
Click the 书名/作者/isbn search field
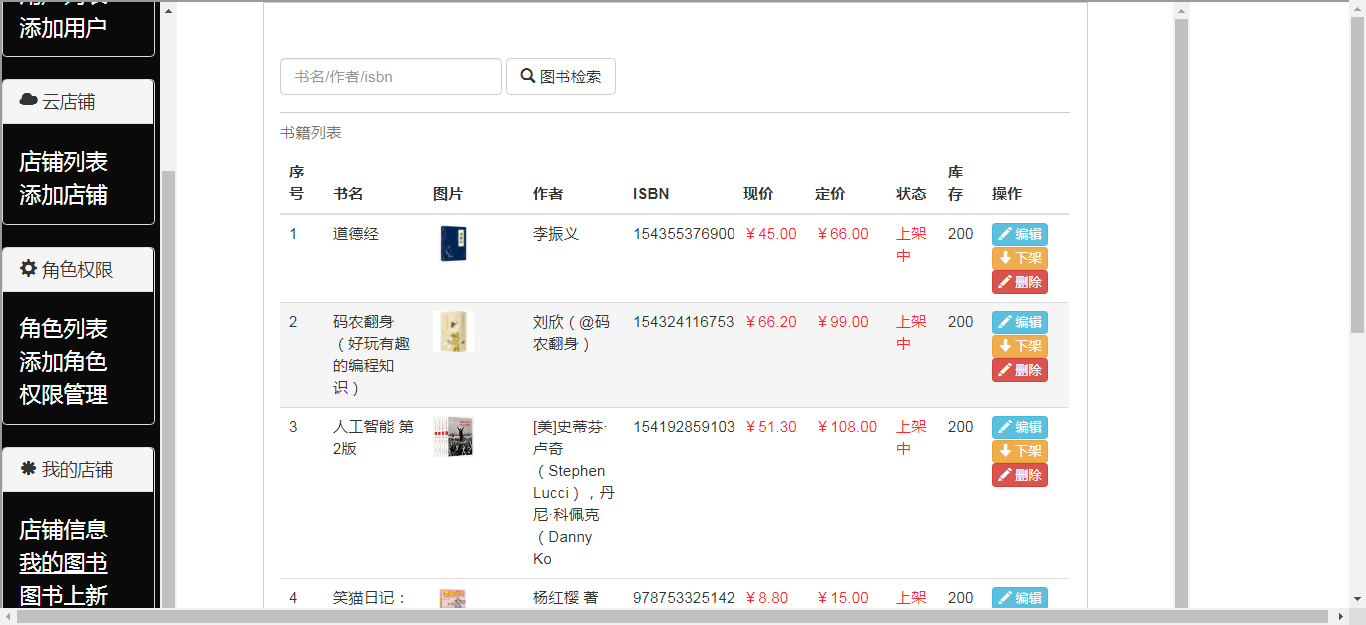tap(391, 77)
